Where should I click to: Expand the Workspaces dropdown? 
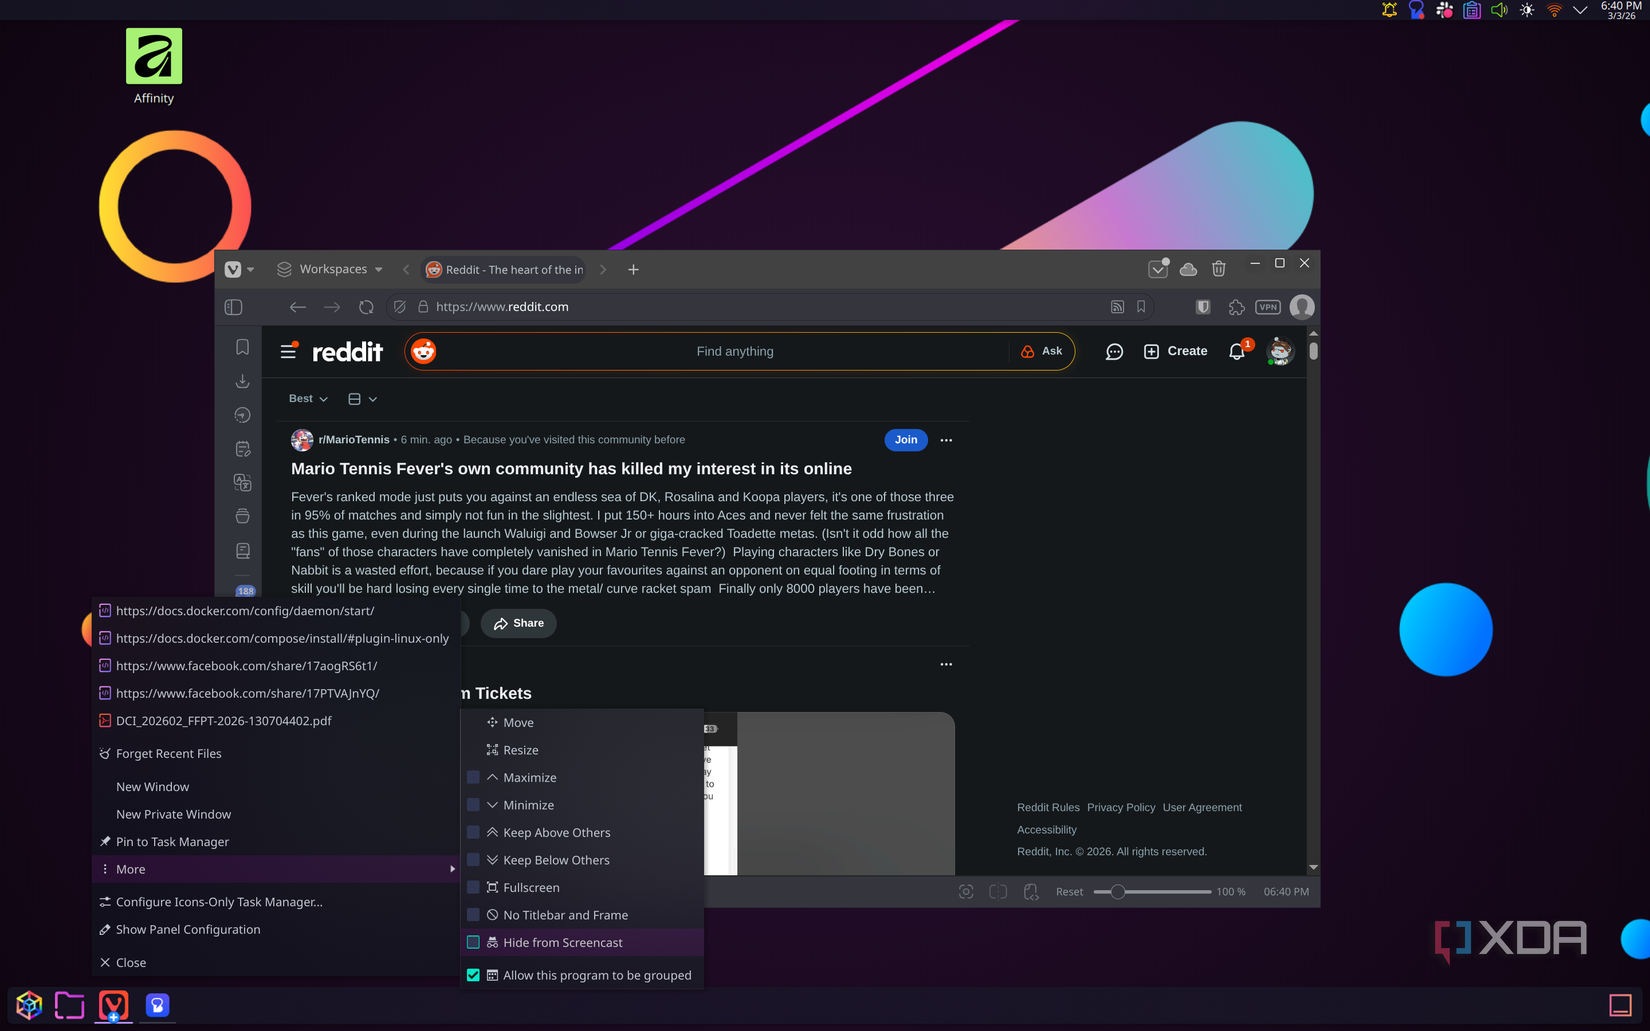pyautogui.click(x=331, y=269)
